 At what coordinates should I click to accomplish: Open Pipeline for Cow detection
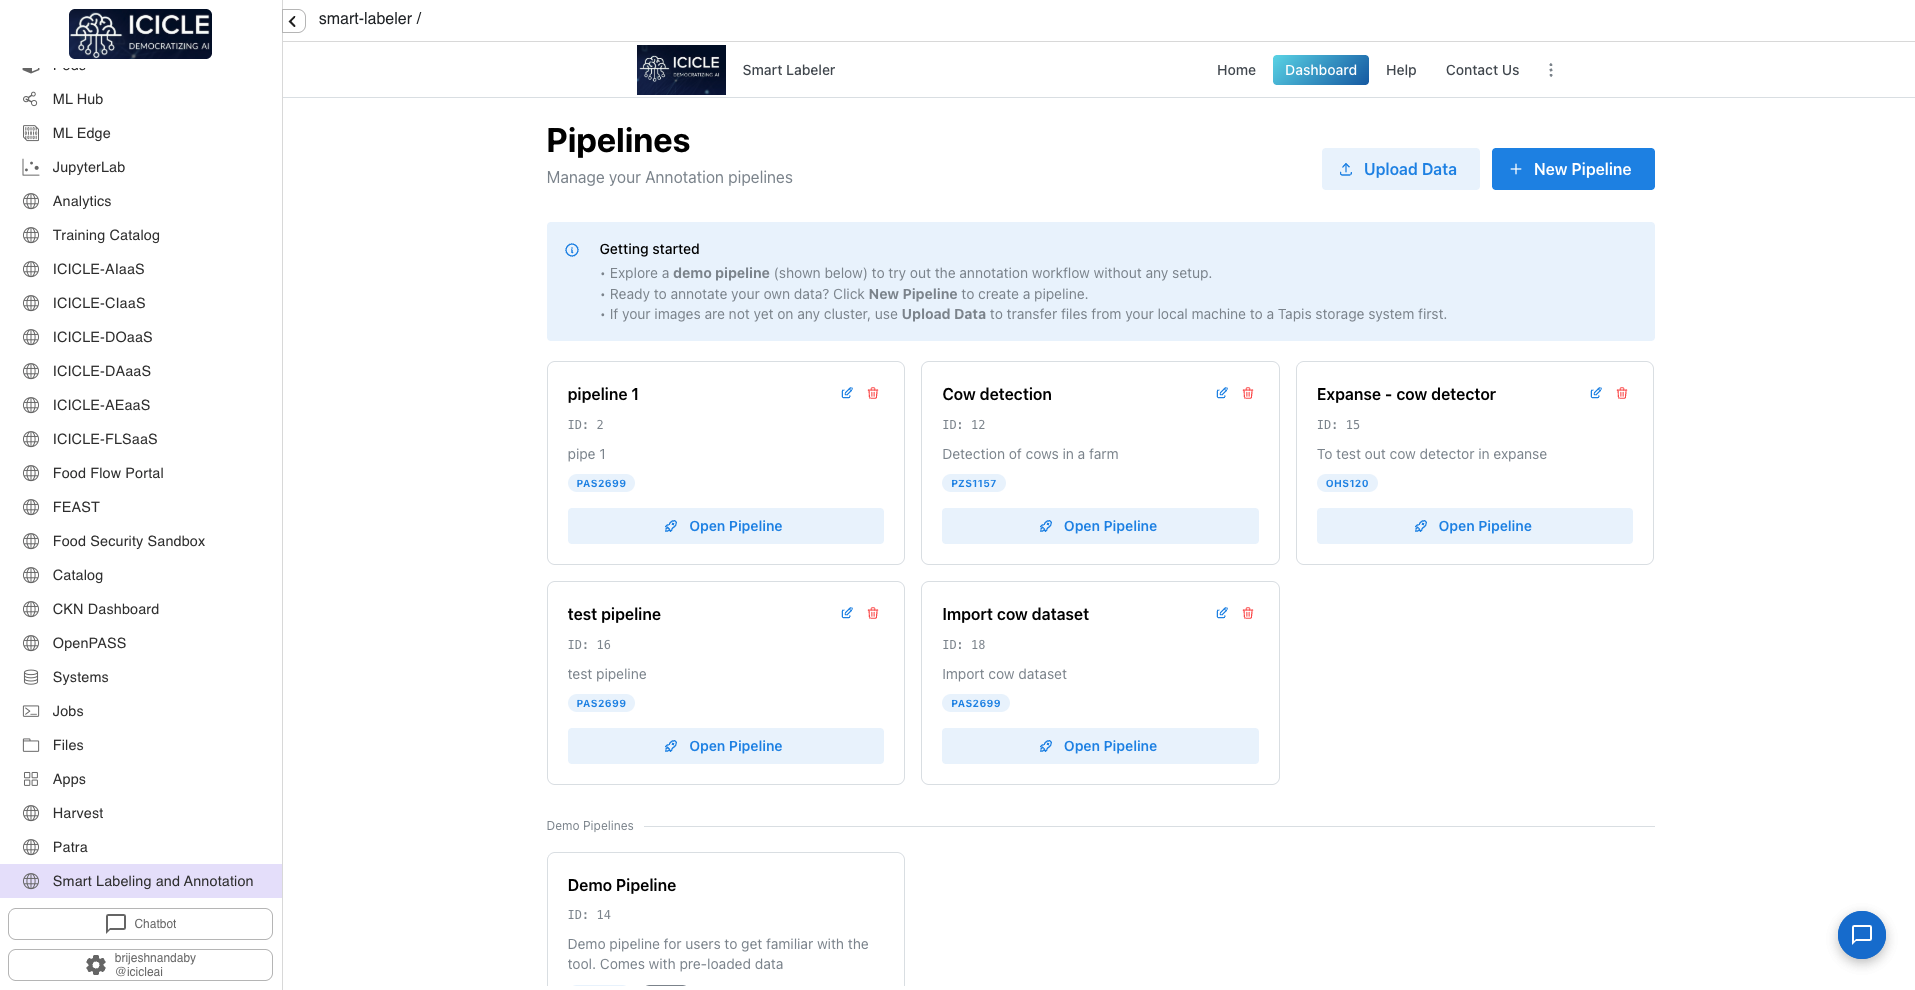tap(1100, 526)
